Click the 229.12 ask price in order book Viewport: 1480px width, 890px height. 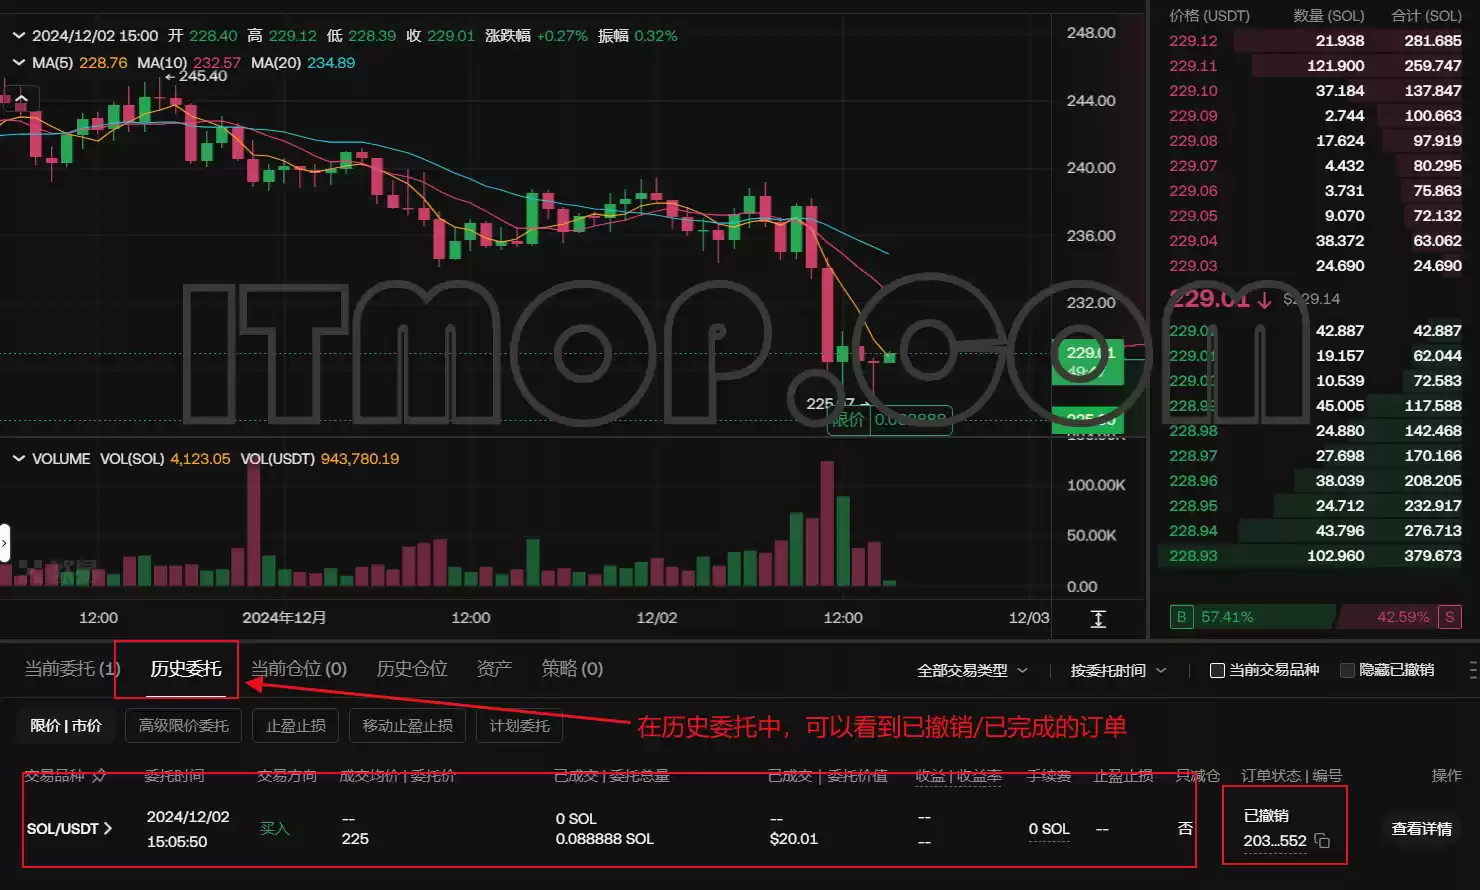pos(1193,41)
